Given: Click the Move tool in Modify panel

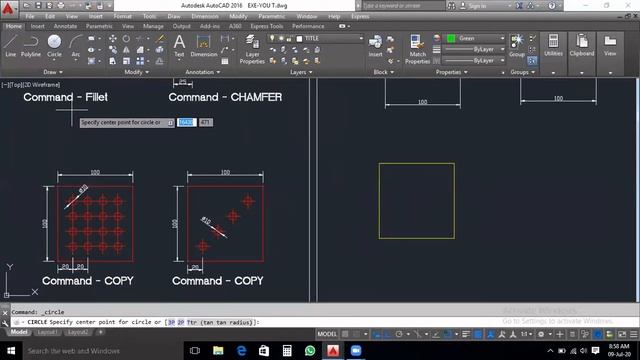Looking at the screenshot, I should 113,38.
